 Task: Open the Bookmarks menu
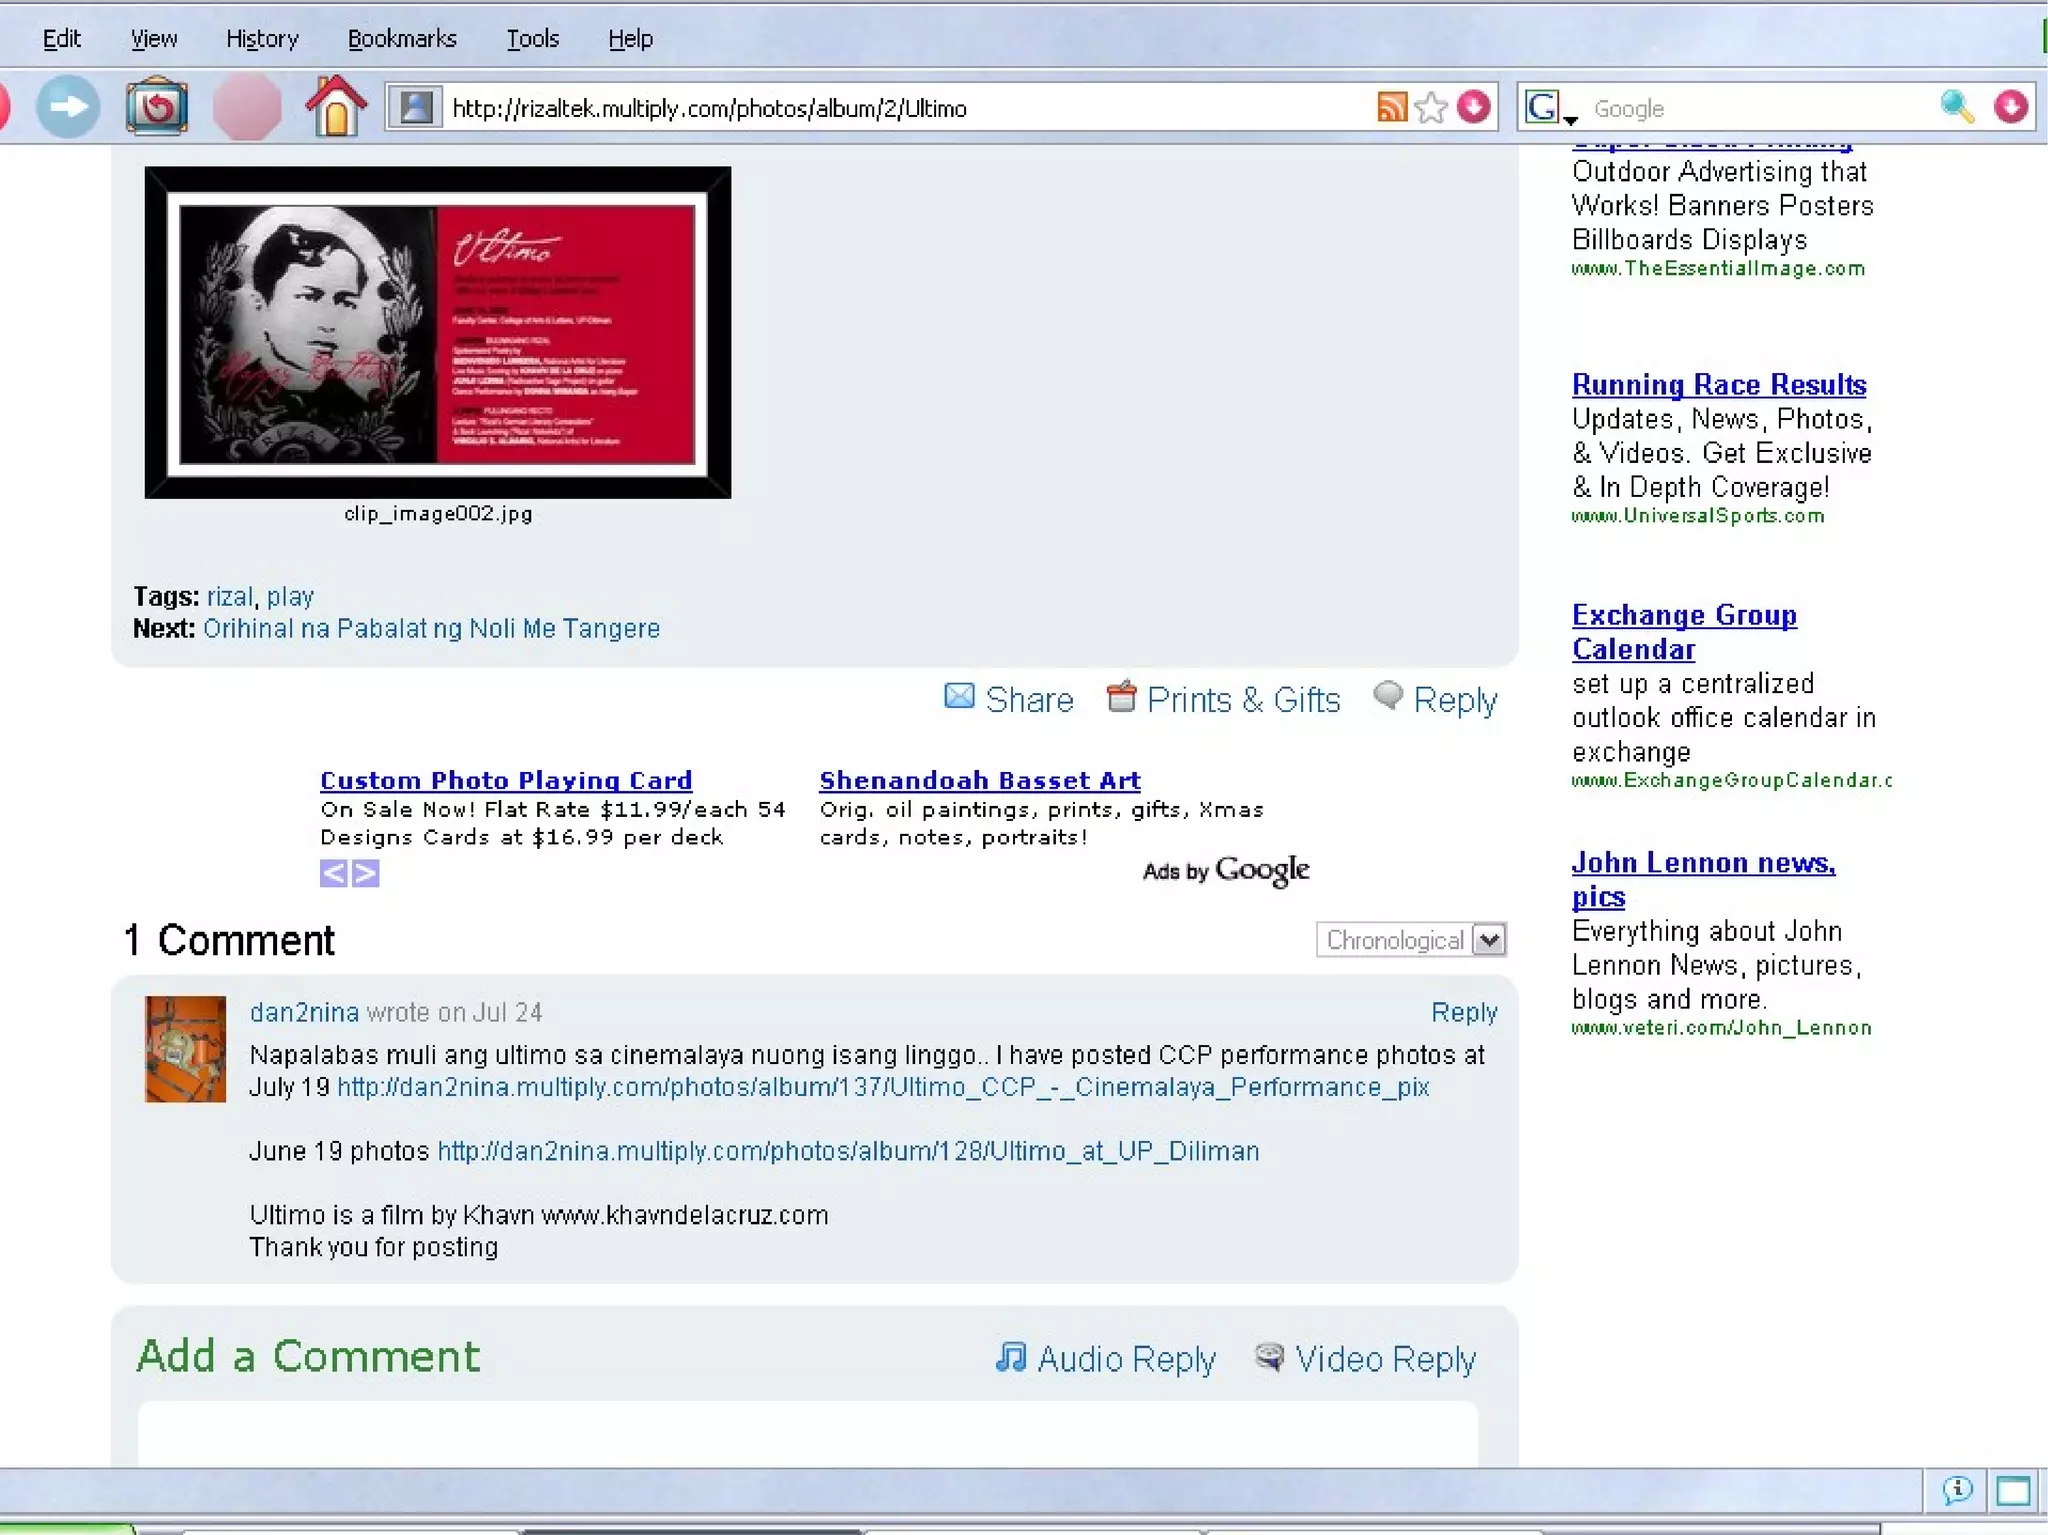pyautogui.click(x=402, y=39)
